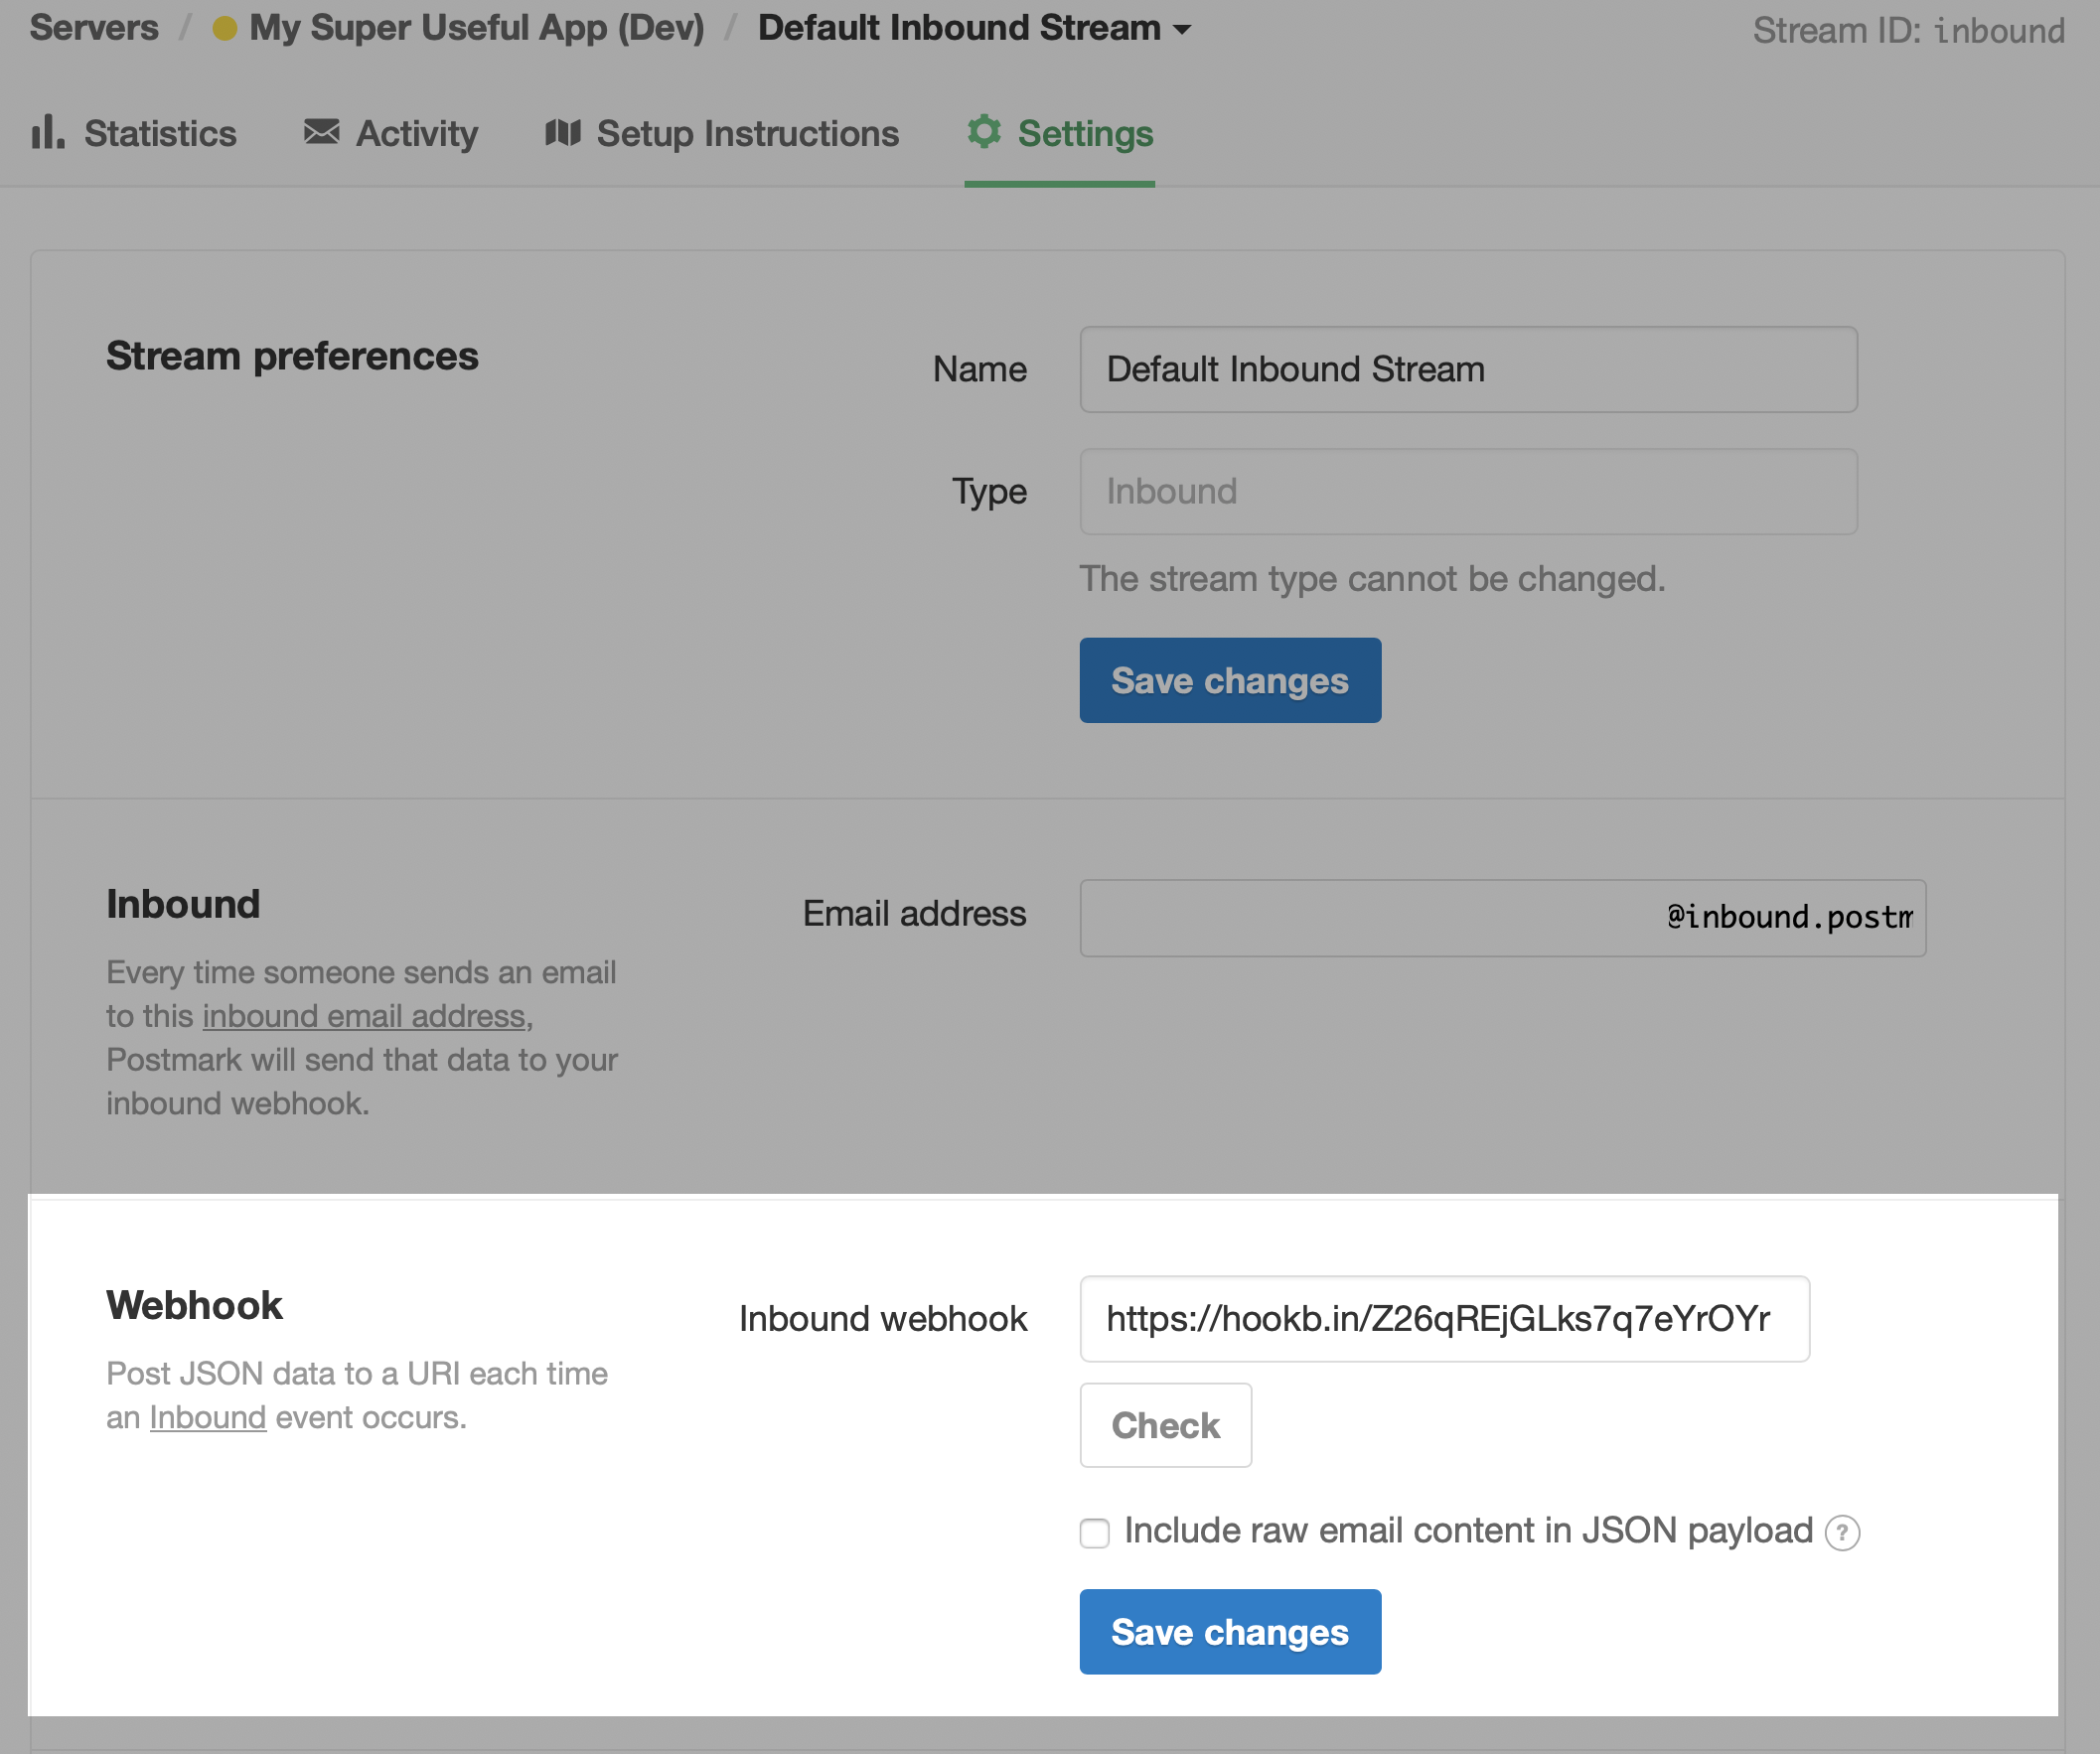Switch to the Statistics tab
This screenshot has width=2100, height=1754.
(x=160, y=133)
